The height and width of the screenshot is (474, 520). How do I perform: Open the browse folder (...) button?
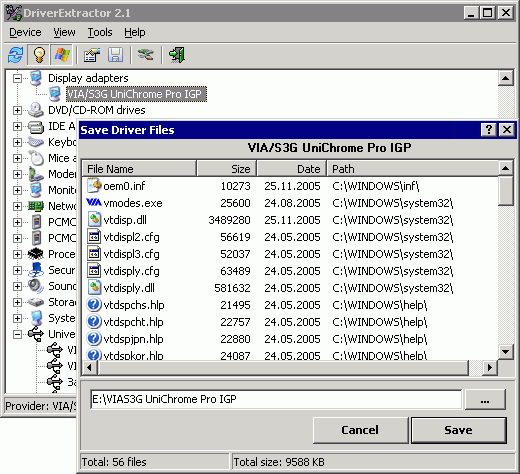click(485, 399)
